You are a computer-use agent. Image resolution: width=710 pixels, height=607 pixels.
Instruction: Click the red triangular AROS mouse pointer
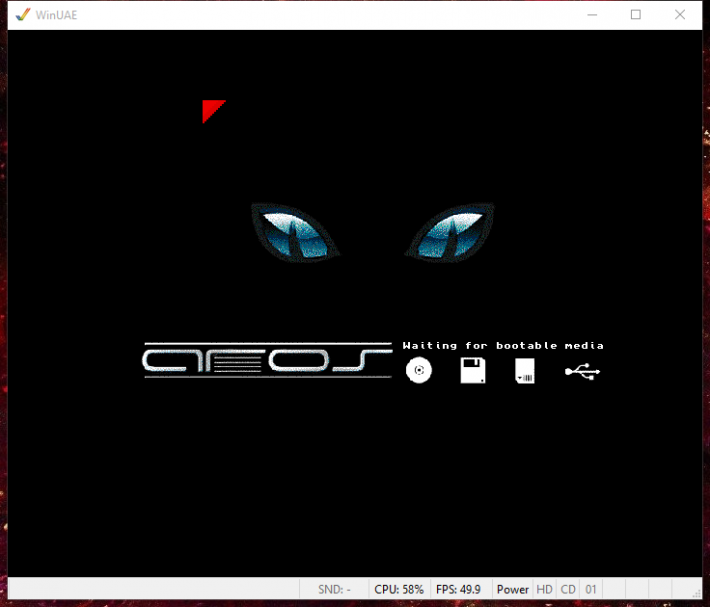pos(213,111)
